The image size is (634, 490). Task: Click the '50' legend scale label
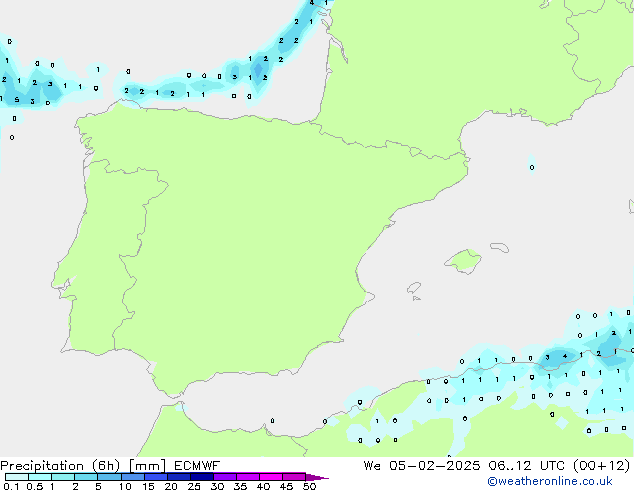[309, 486]
